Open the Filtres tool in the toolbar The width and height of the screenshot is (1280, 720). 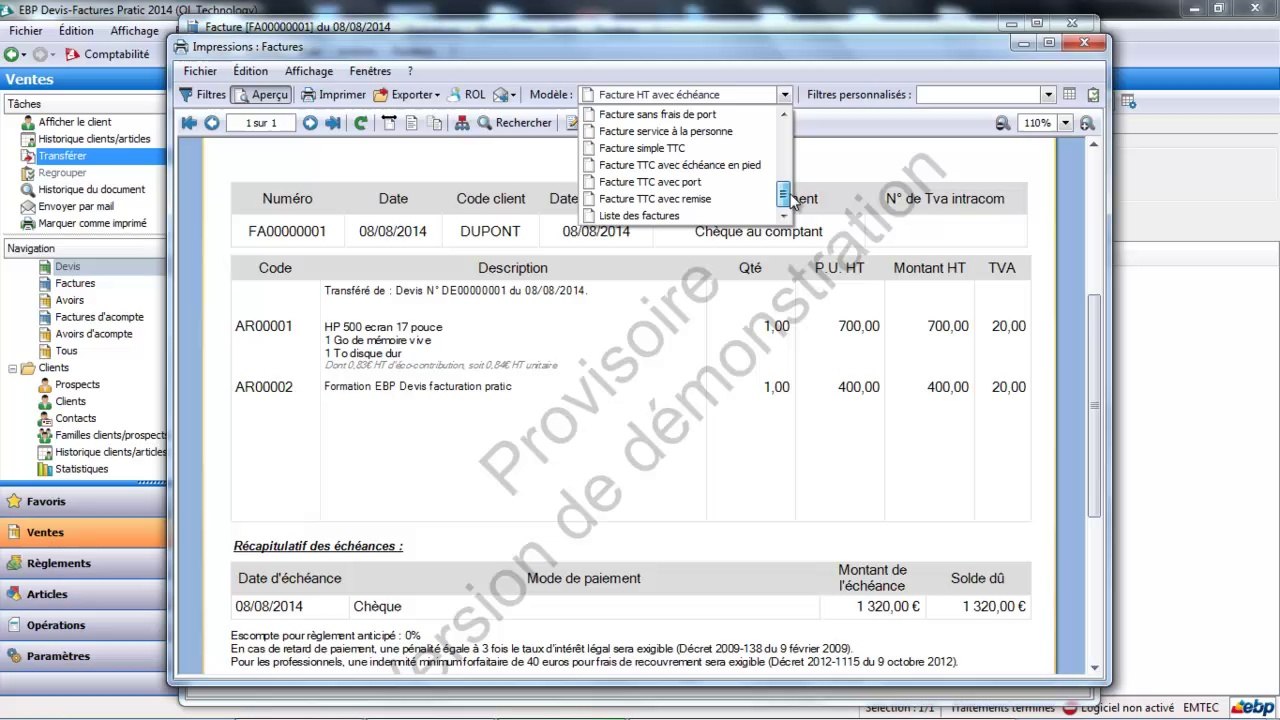[202, 95]
